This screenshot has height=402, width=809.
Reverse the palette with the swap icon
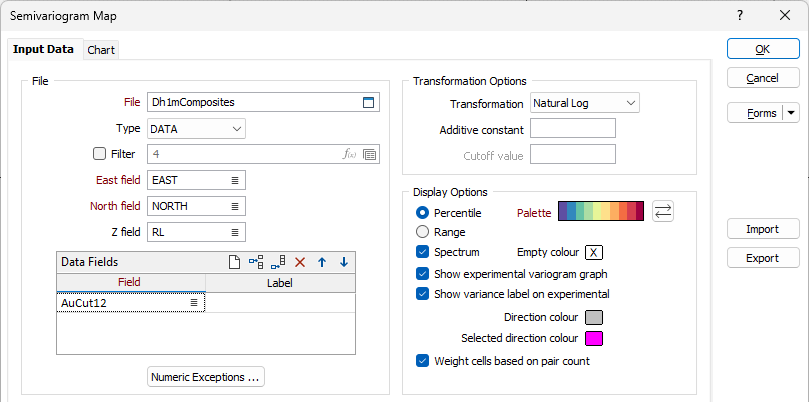click(662, 211)
